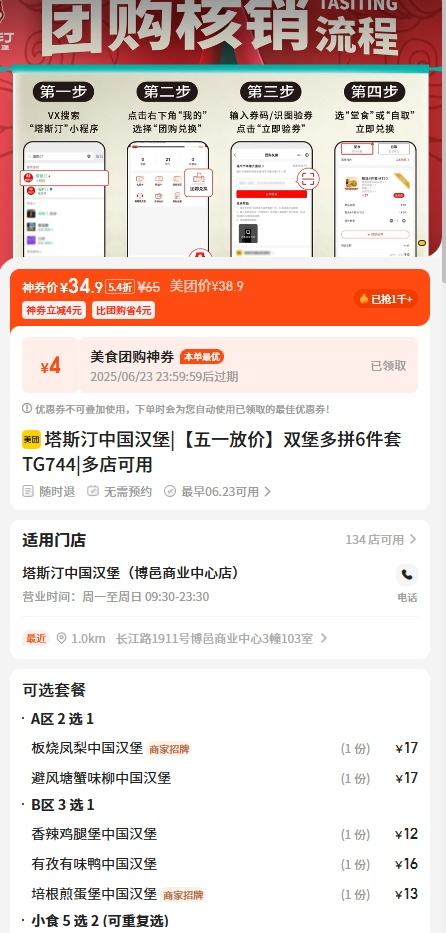Tap the 随时退 refund policy icon
The image size is (446, 933).
(28, 491)
